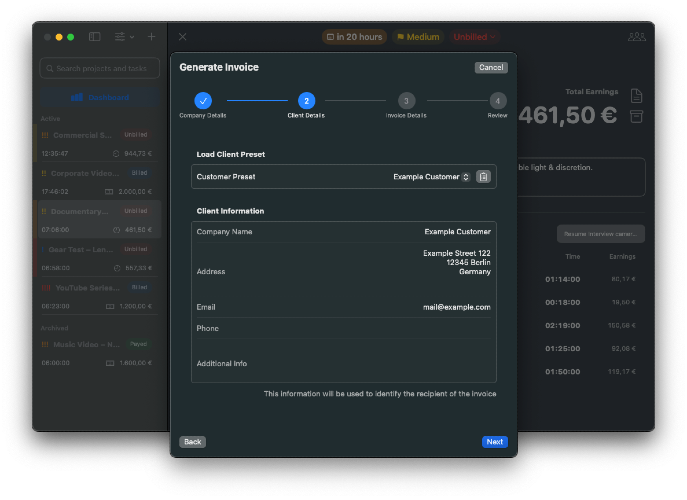
Task: Click the Billed badge on YouTube Series
Action: 139,287
